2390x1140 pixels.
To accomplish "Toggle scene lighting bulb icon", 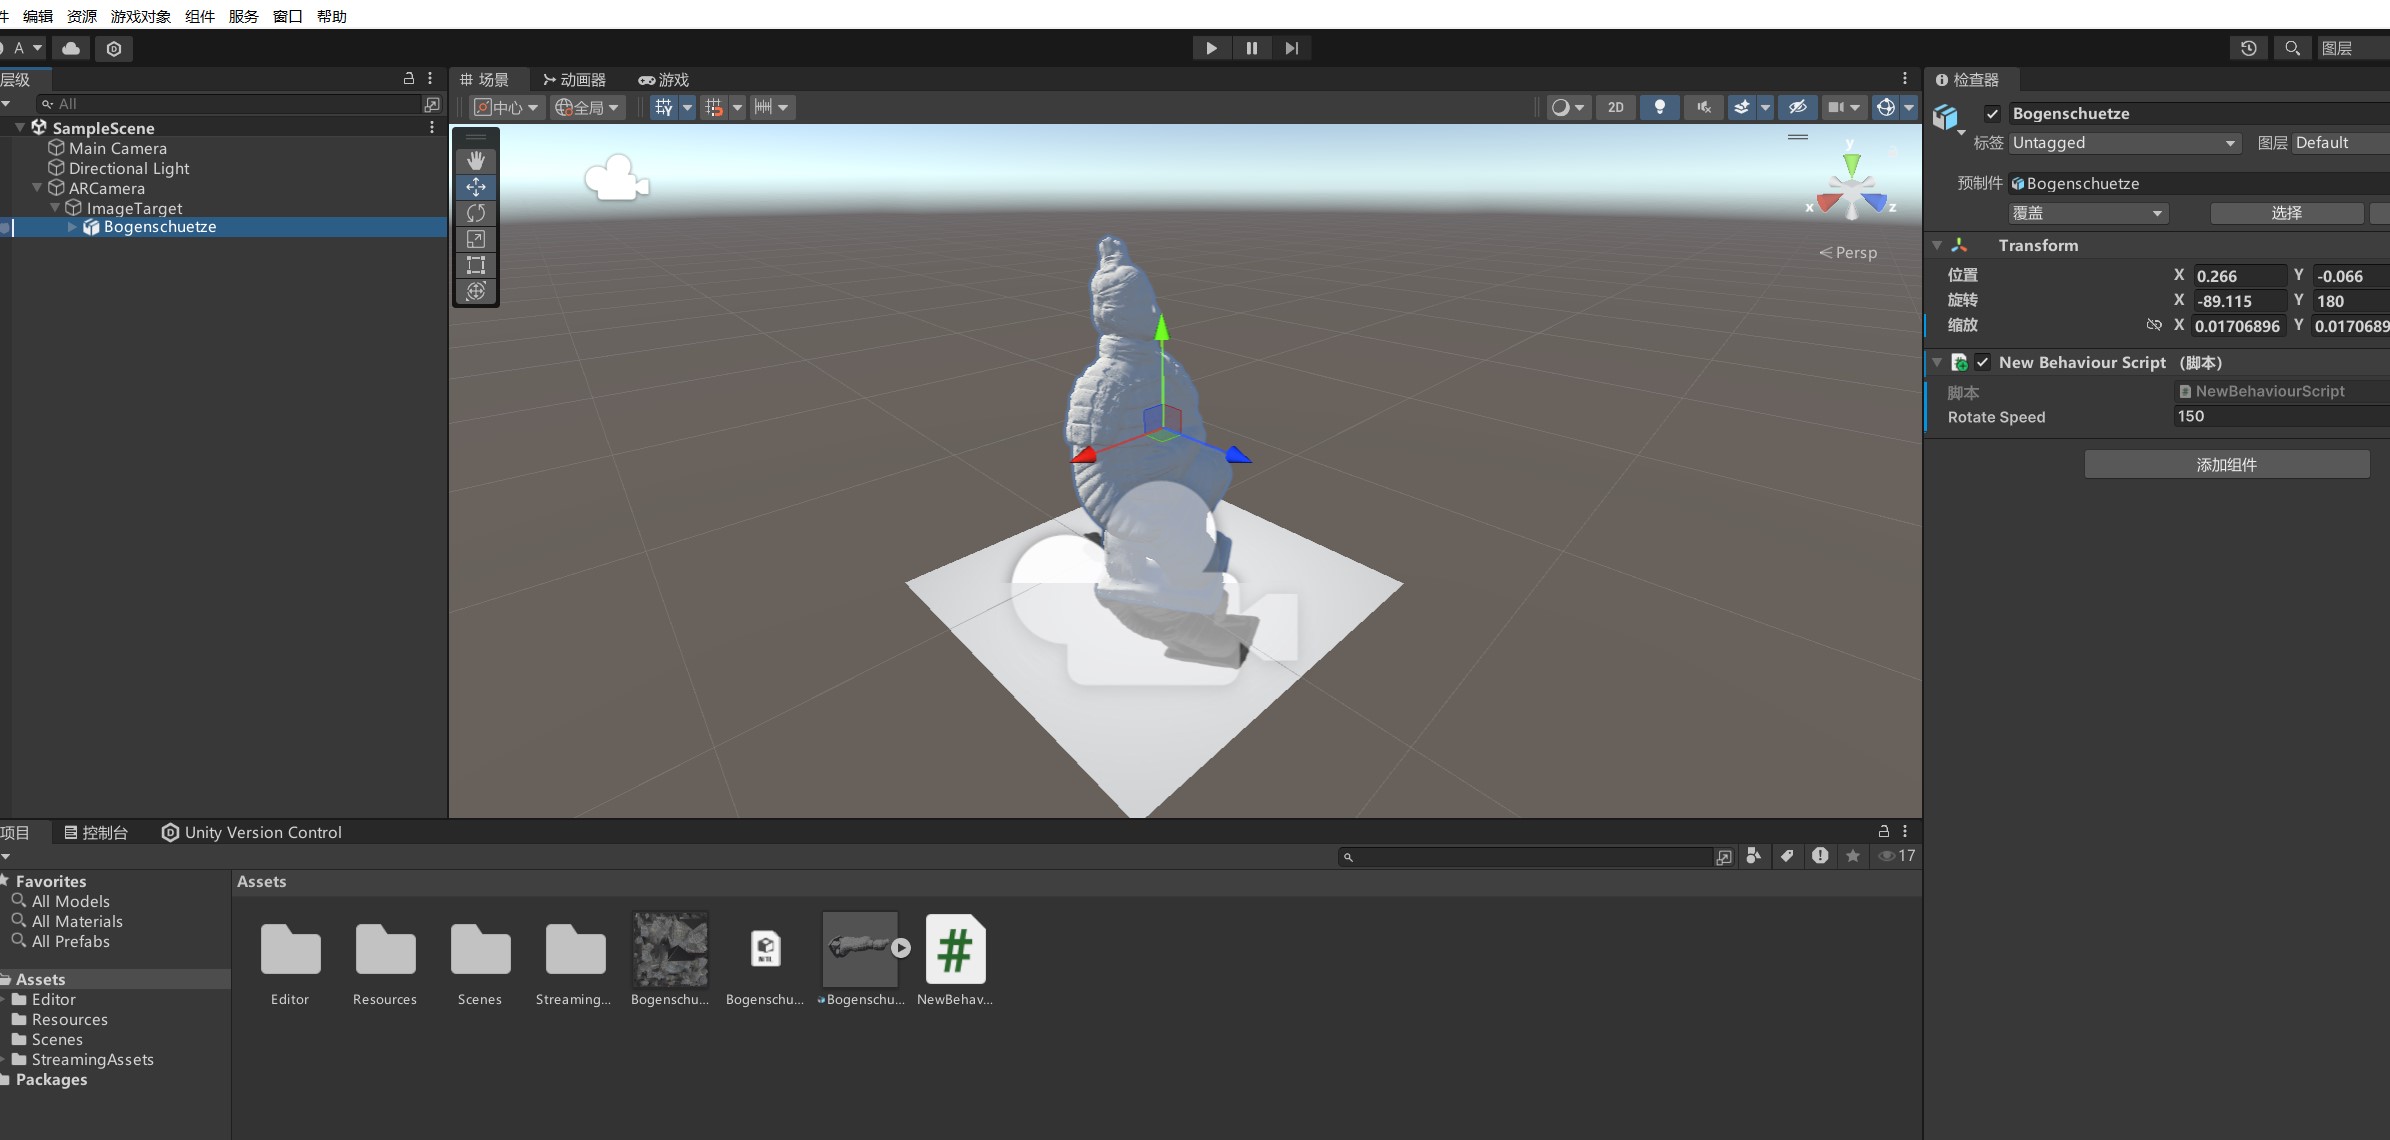I will [1659, 107].
